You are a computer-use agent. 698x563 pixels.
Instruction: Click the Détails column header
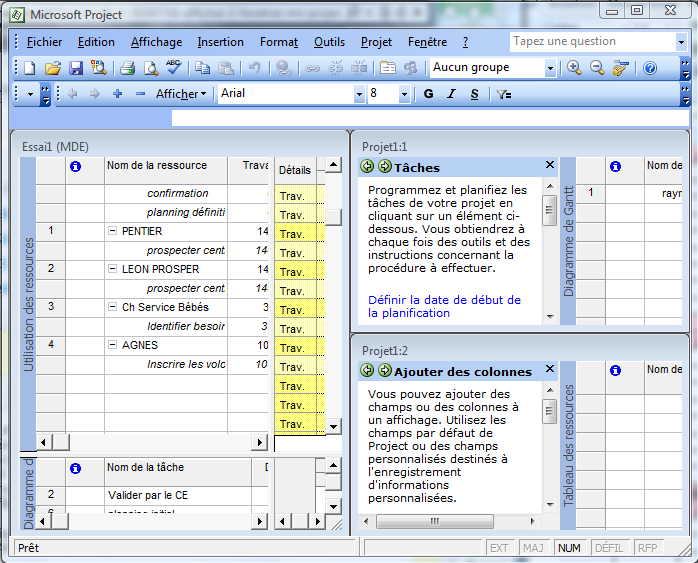click(x=295, y=170)
